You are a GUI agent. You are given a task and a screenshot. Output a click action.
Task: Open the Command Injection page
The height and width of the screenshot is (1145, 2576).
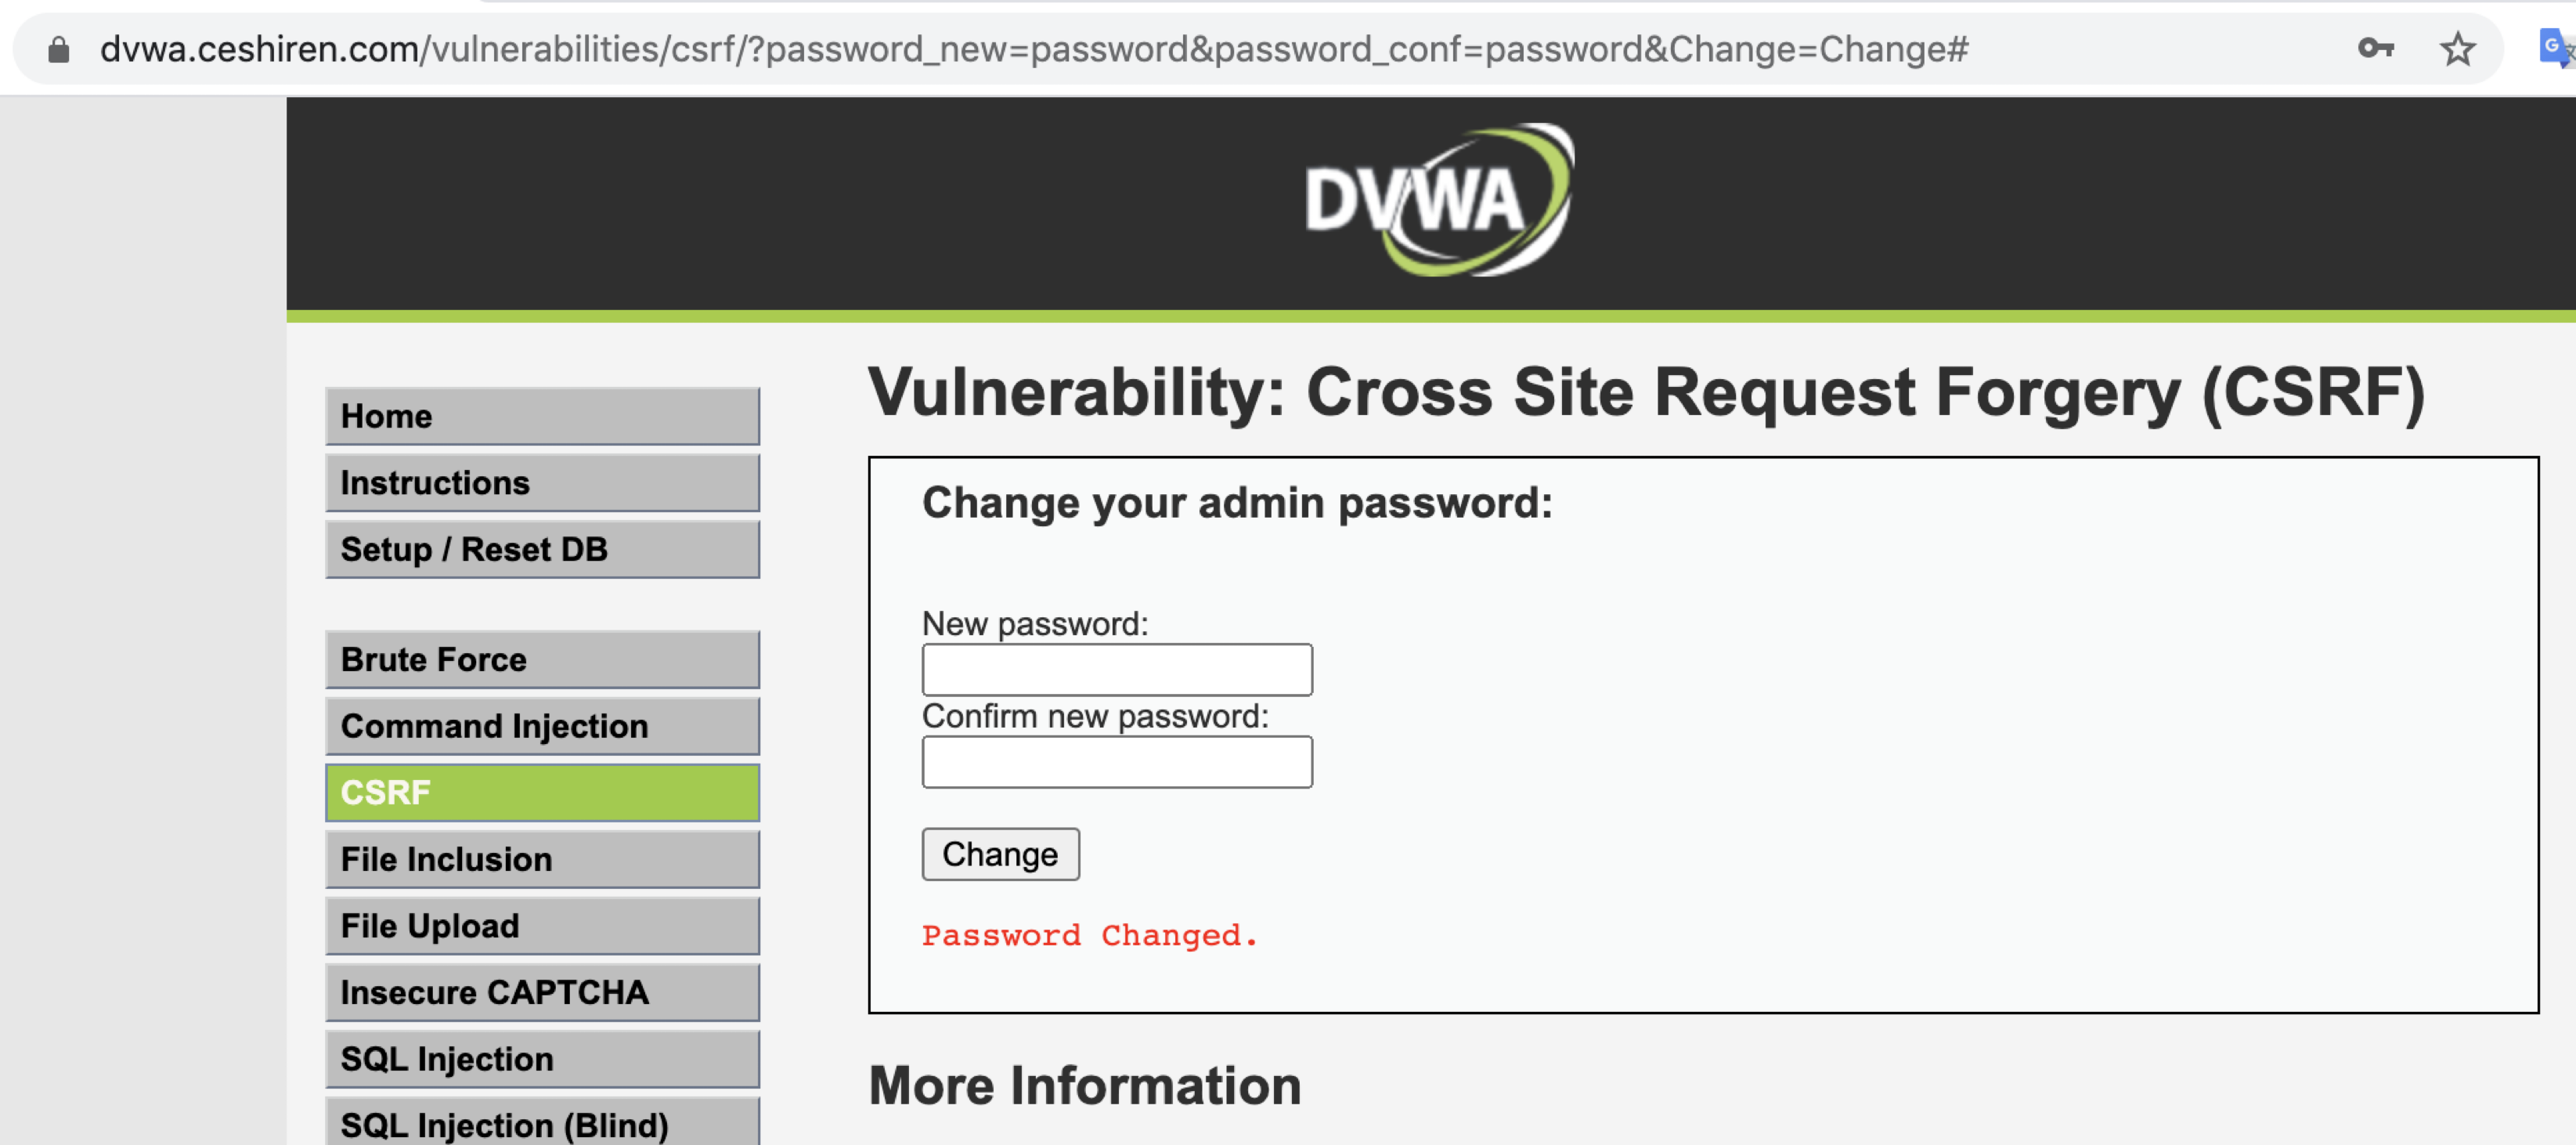coord(542,726)
